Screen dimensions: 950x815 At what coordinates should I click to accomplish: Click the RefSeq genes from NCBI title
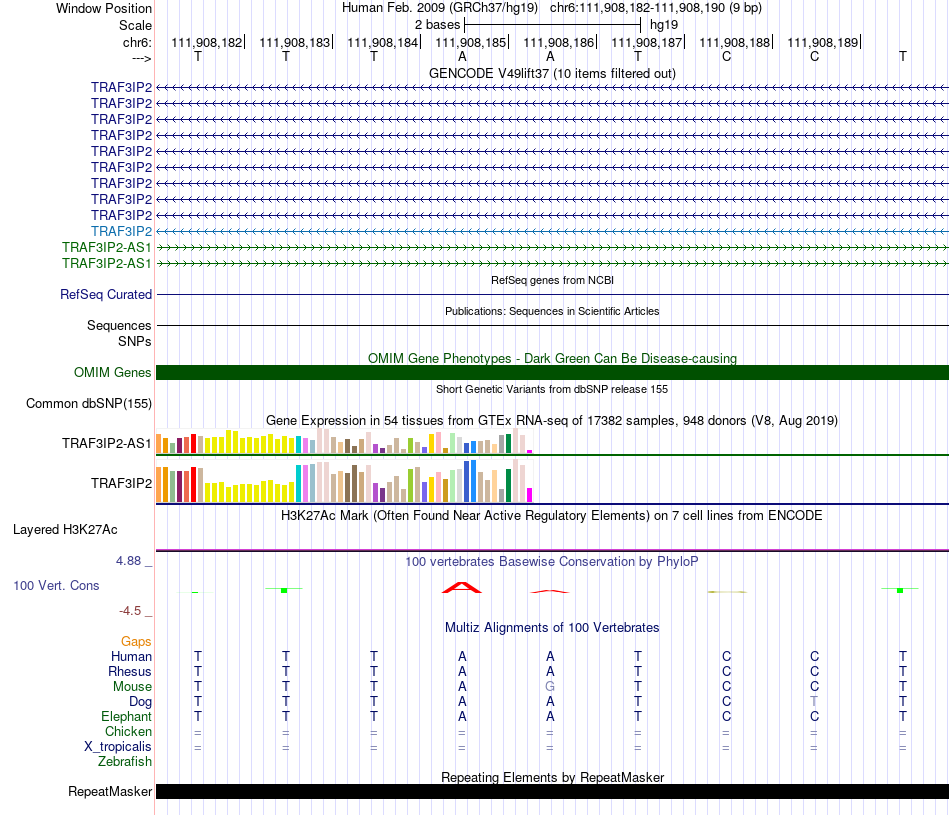point(552,280)
